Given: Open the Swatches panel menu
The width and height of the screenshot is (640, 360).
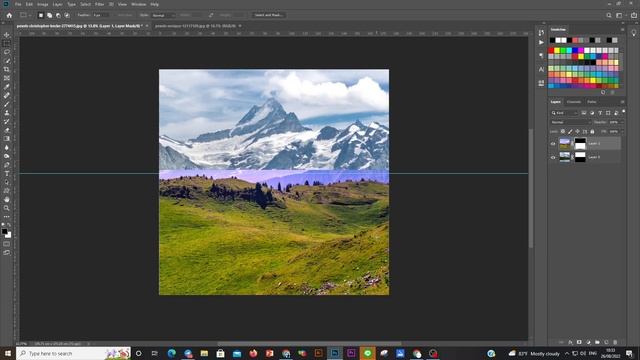Looking at the screenshot, I should coord(622,29).
